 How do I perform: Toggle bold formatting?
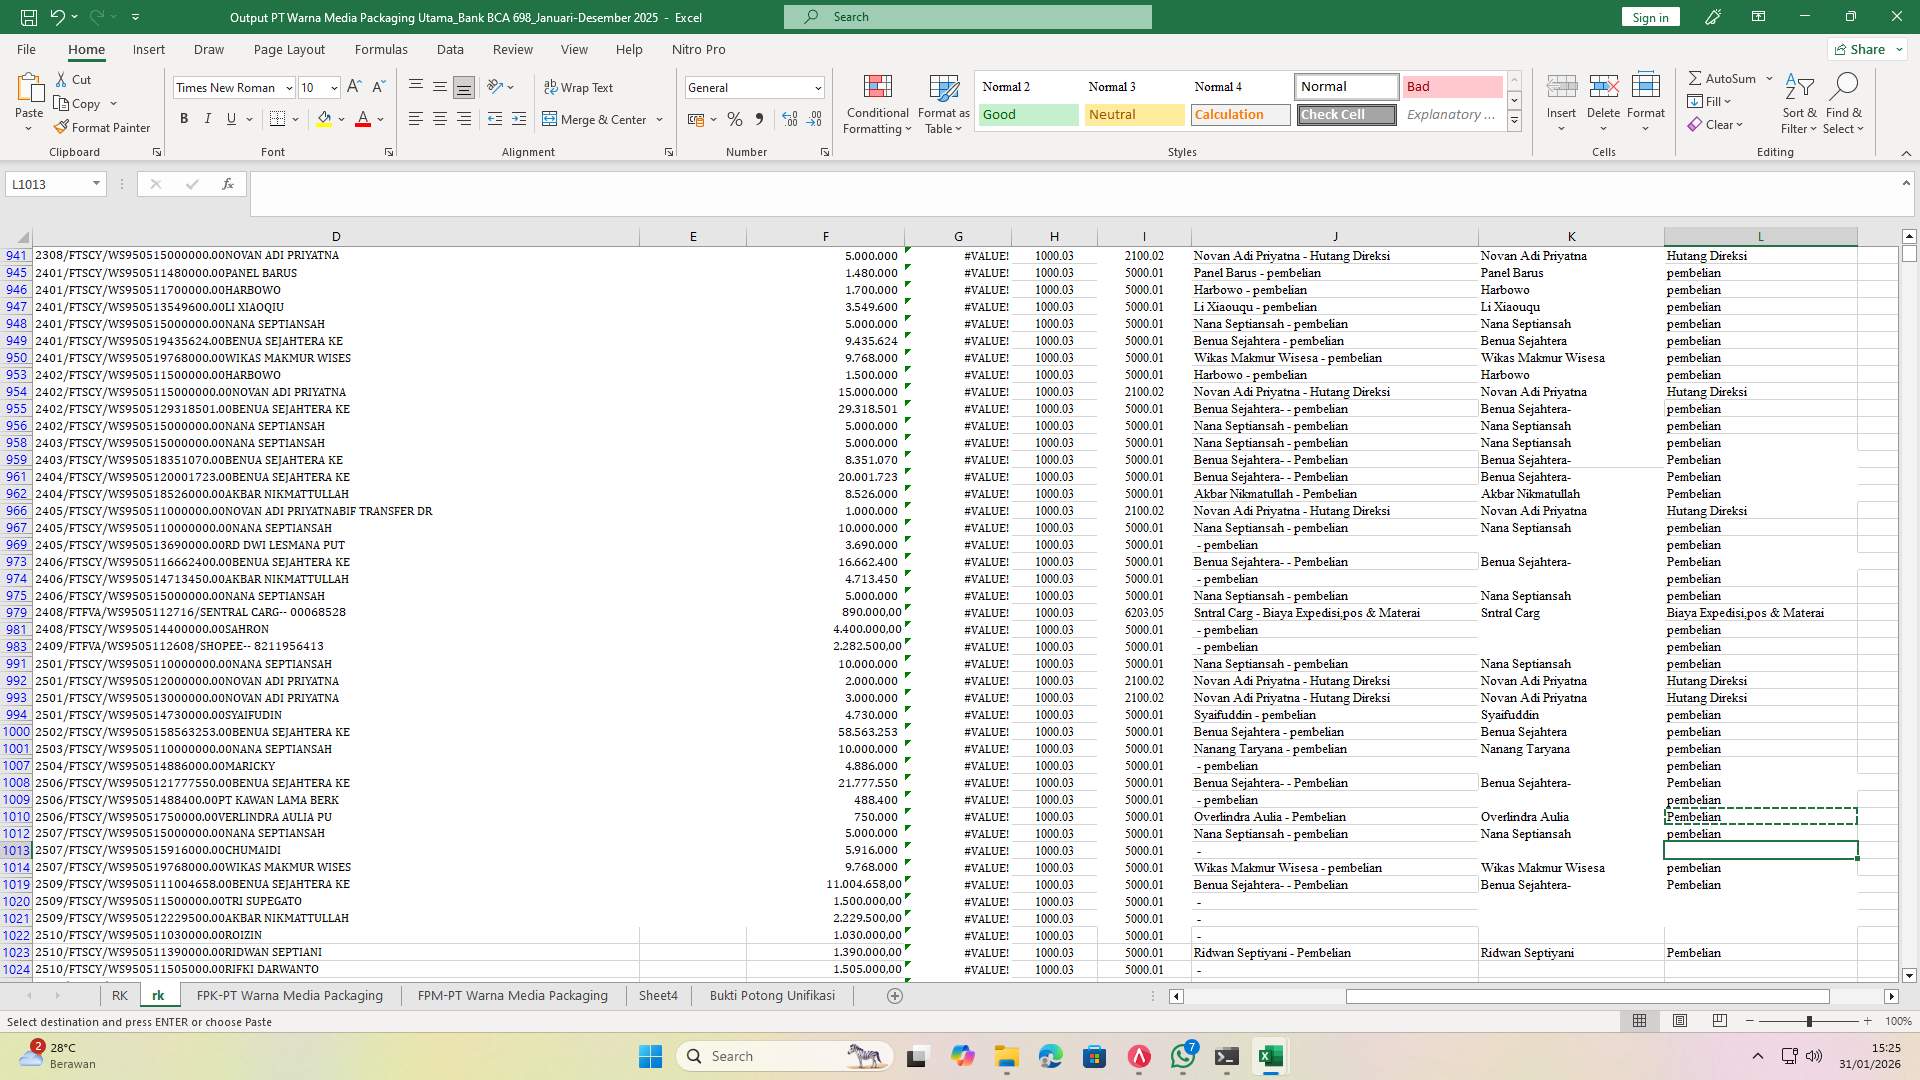tap(184, 118)
